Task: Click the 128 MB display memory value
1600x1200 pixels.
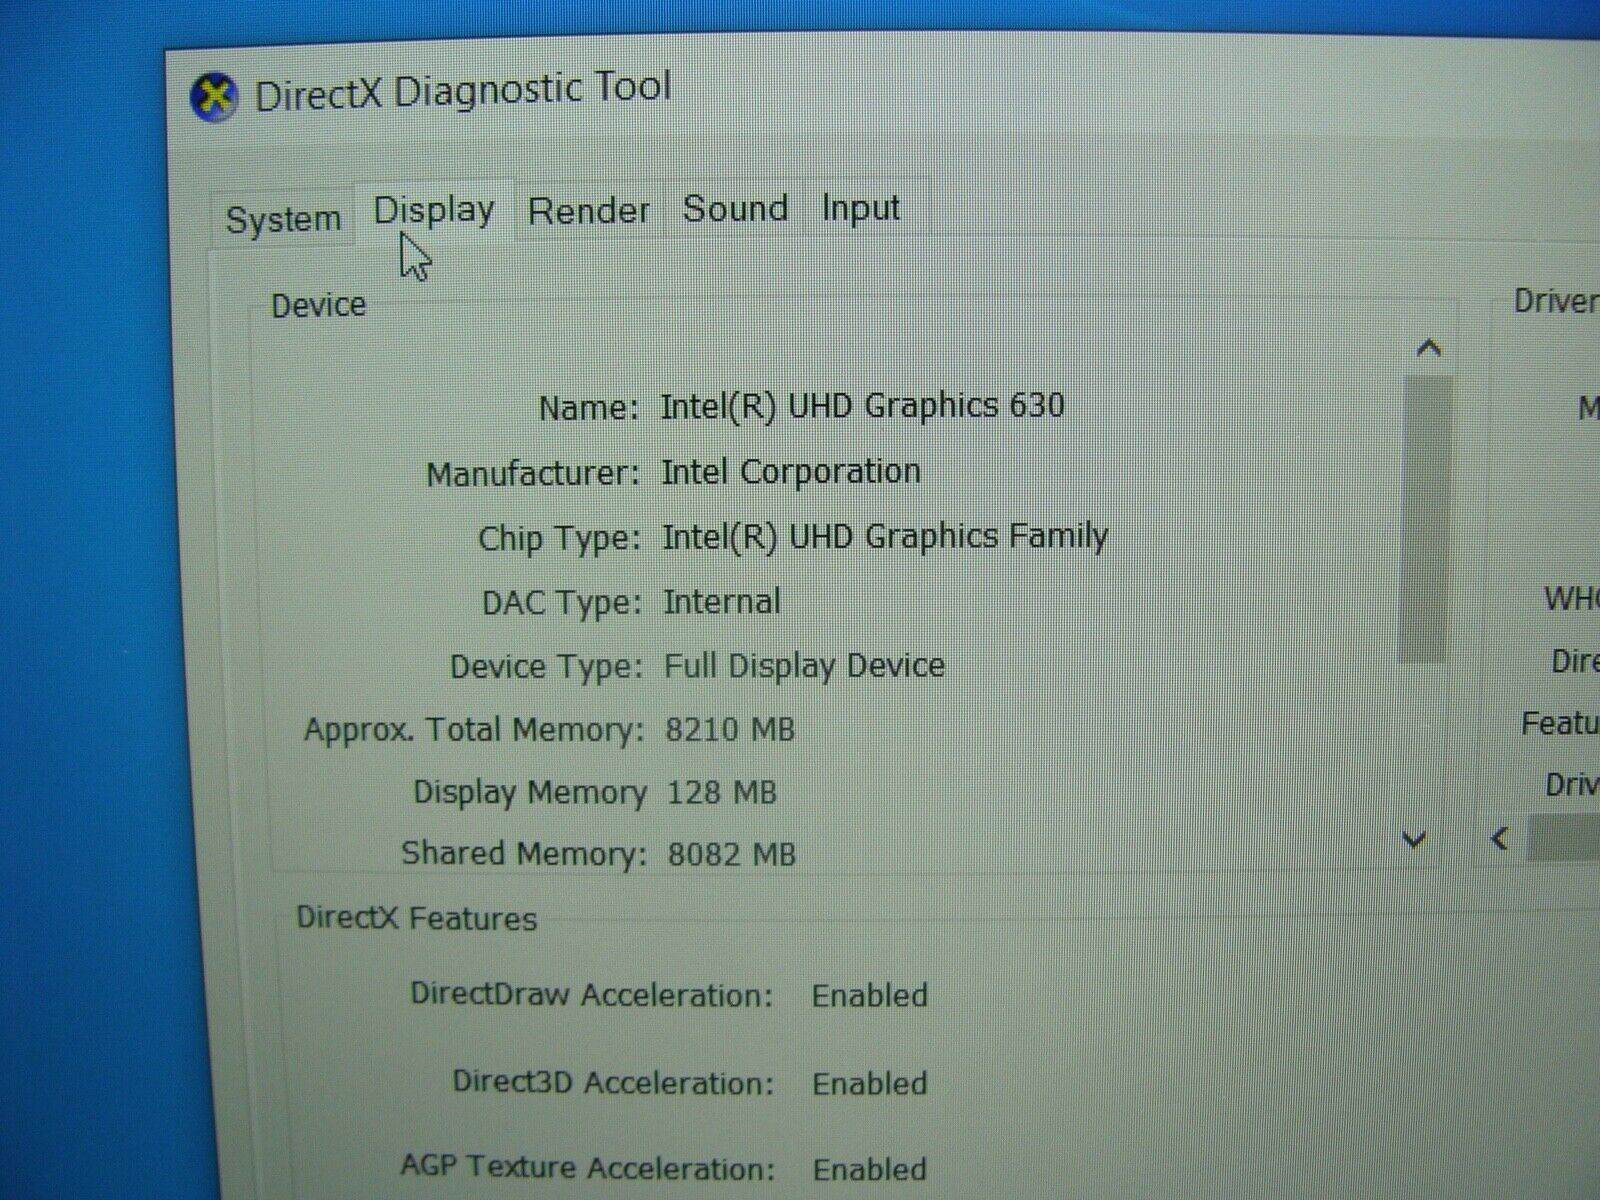Action: (x=721, y=793)
